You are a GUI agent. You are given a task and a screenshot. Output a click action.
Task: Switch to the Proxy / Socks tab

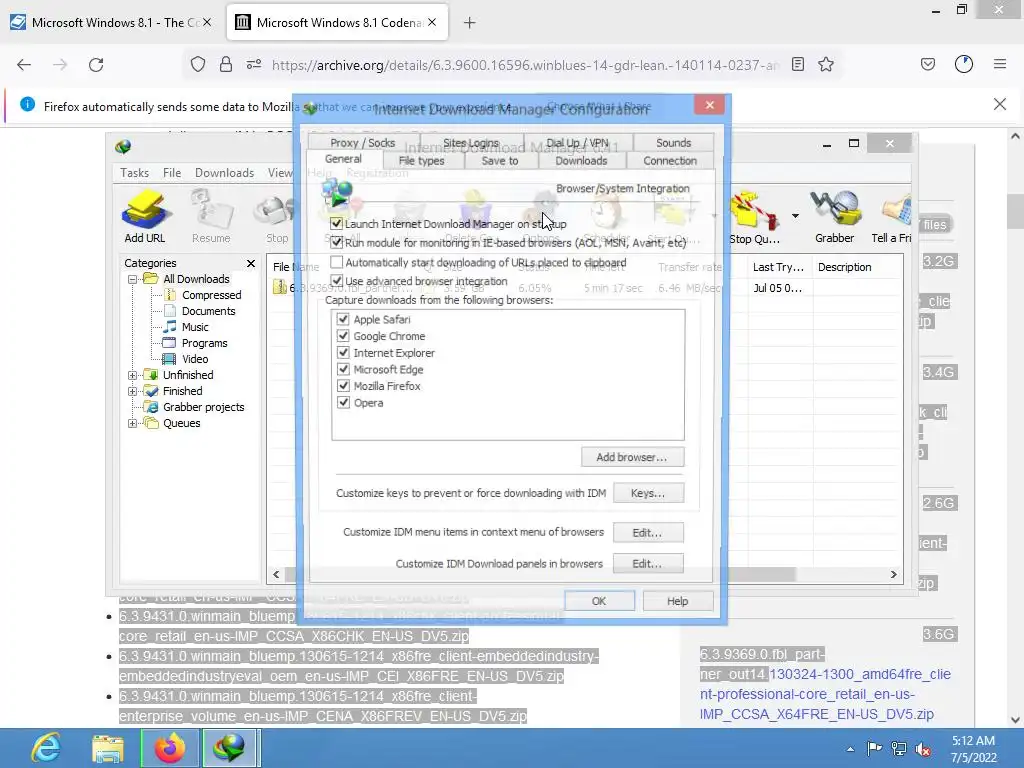click(x=362, y=142)
